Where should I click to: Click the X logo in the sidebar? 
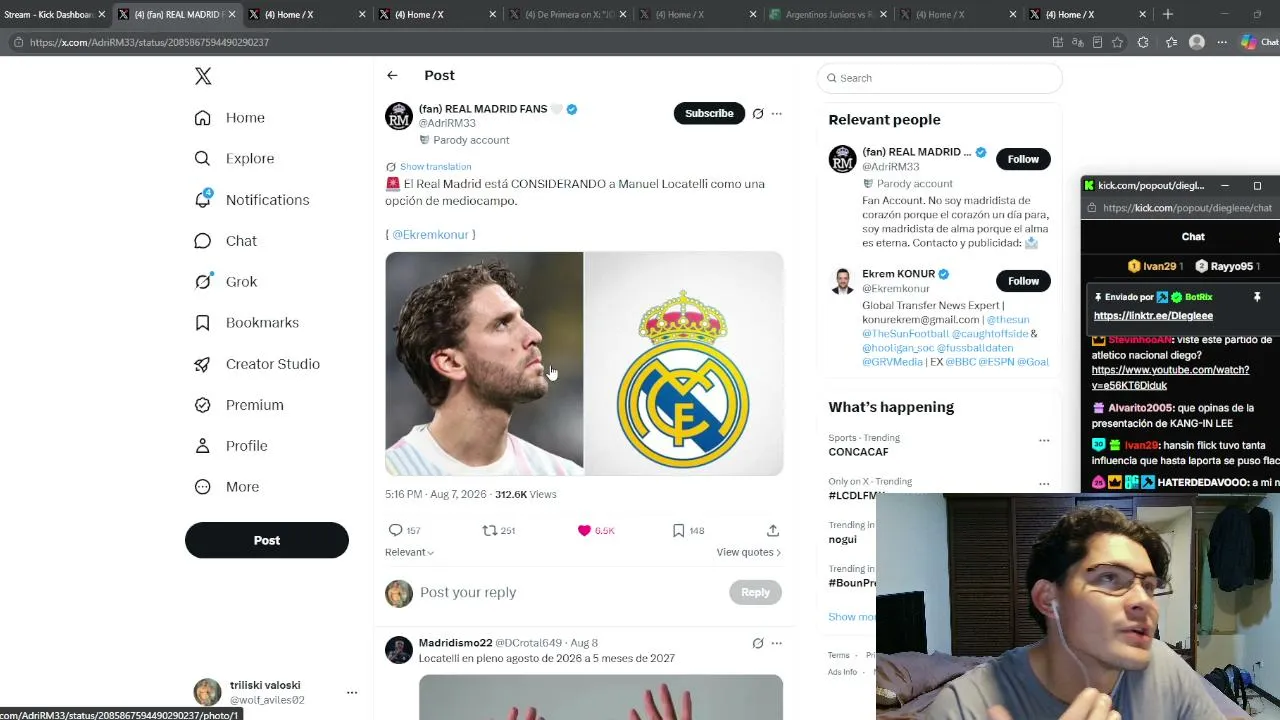203,76
